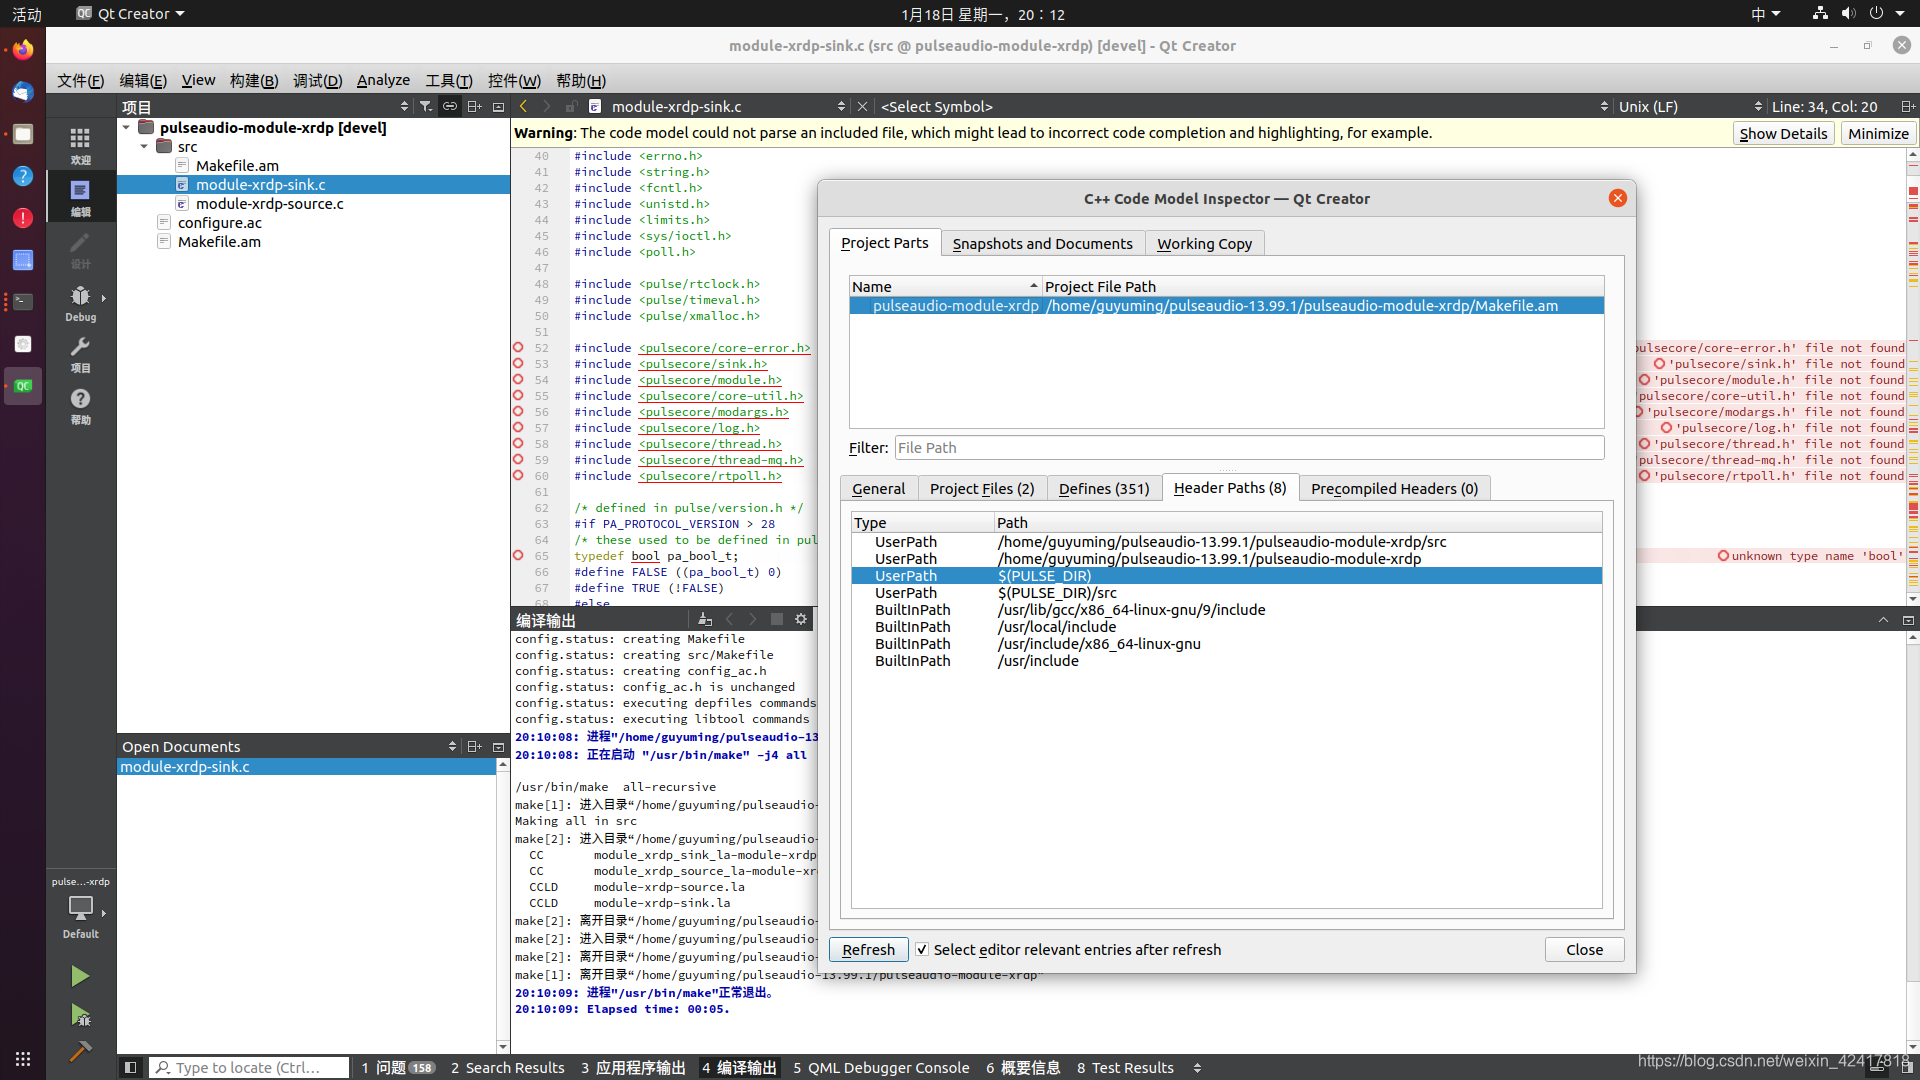The height and width of the screenshot is (1080, 1920).
Task: Click the Build project hammer icon
Action: 80,1051
